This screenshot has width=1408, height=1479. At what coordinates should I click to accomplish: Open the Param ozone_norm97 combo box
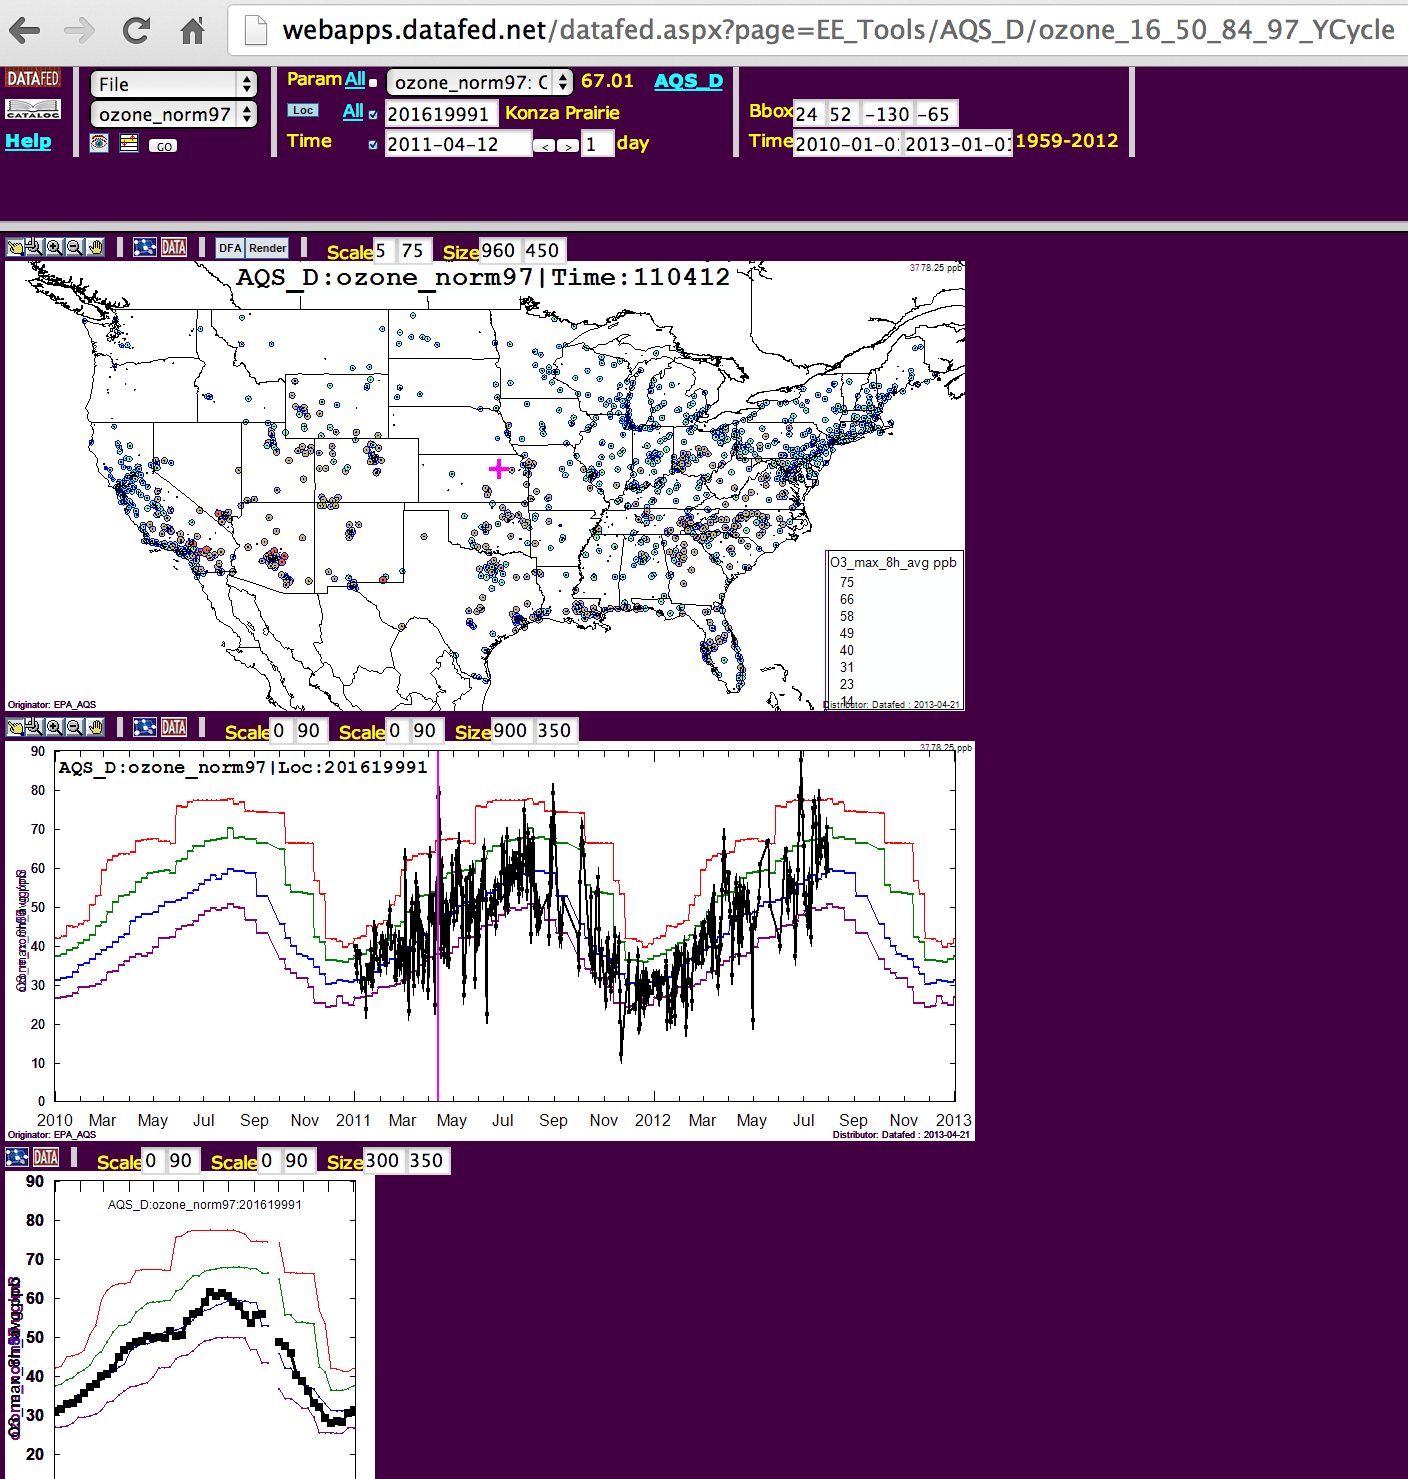(x=480, y=82)
